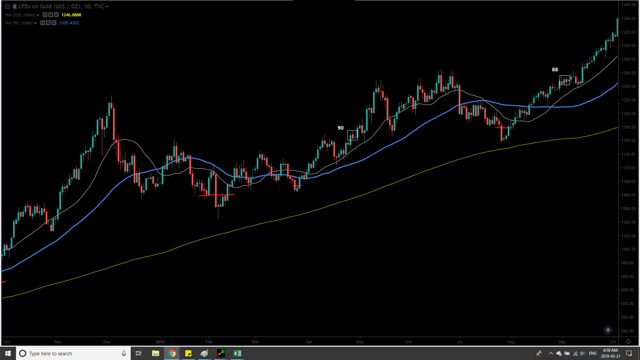Collapse the chart legend with the minus box
Image resolution: width=640 pixels, height=360 pixels.
pyautogui.click(x=7, y=7)
